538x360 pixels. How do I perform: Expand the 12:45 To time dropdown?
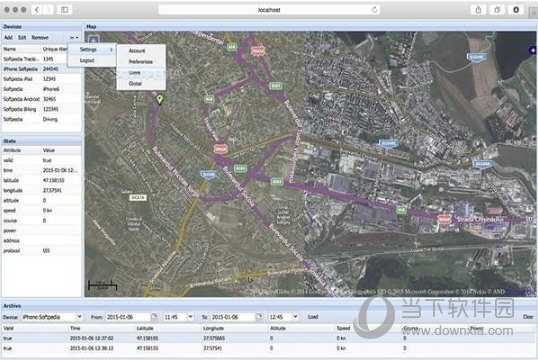tap(295, 316)
